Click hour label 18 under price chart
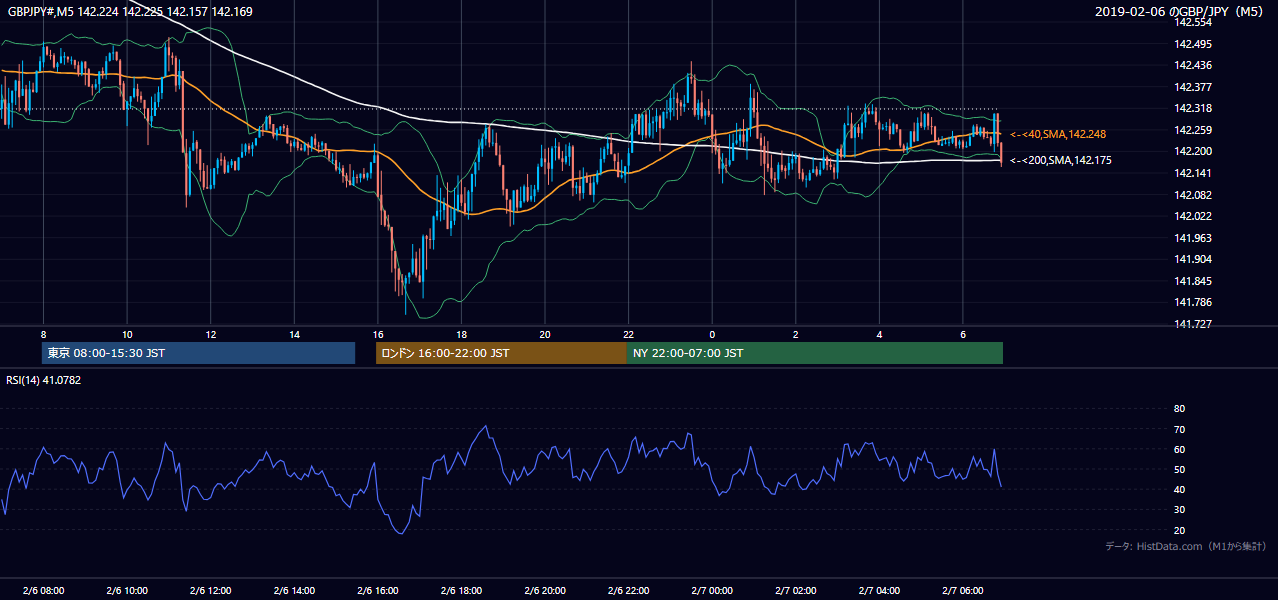The height and width of the screenshot is (600, 1278). tap(461, 334)
